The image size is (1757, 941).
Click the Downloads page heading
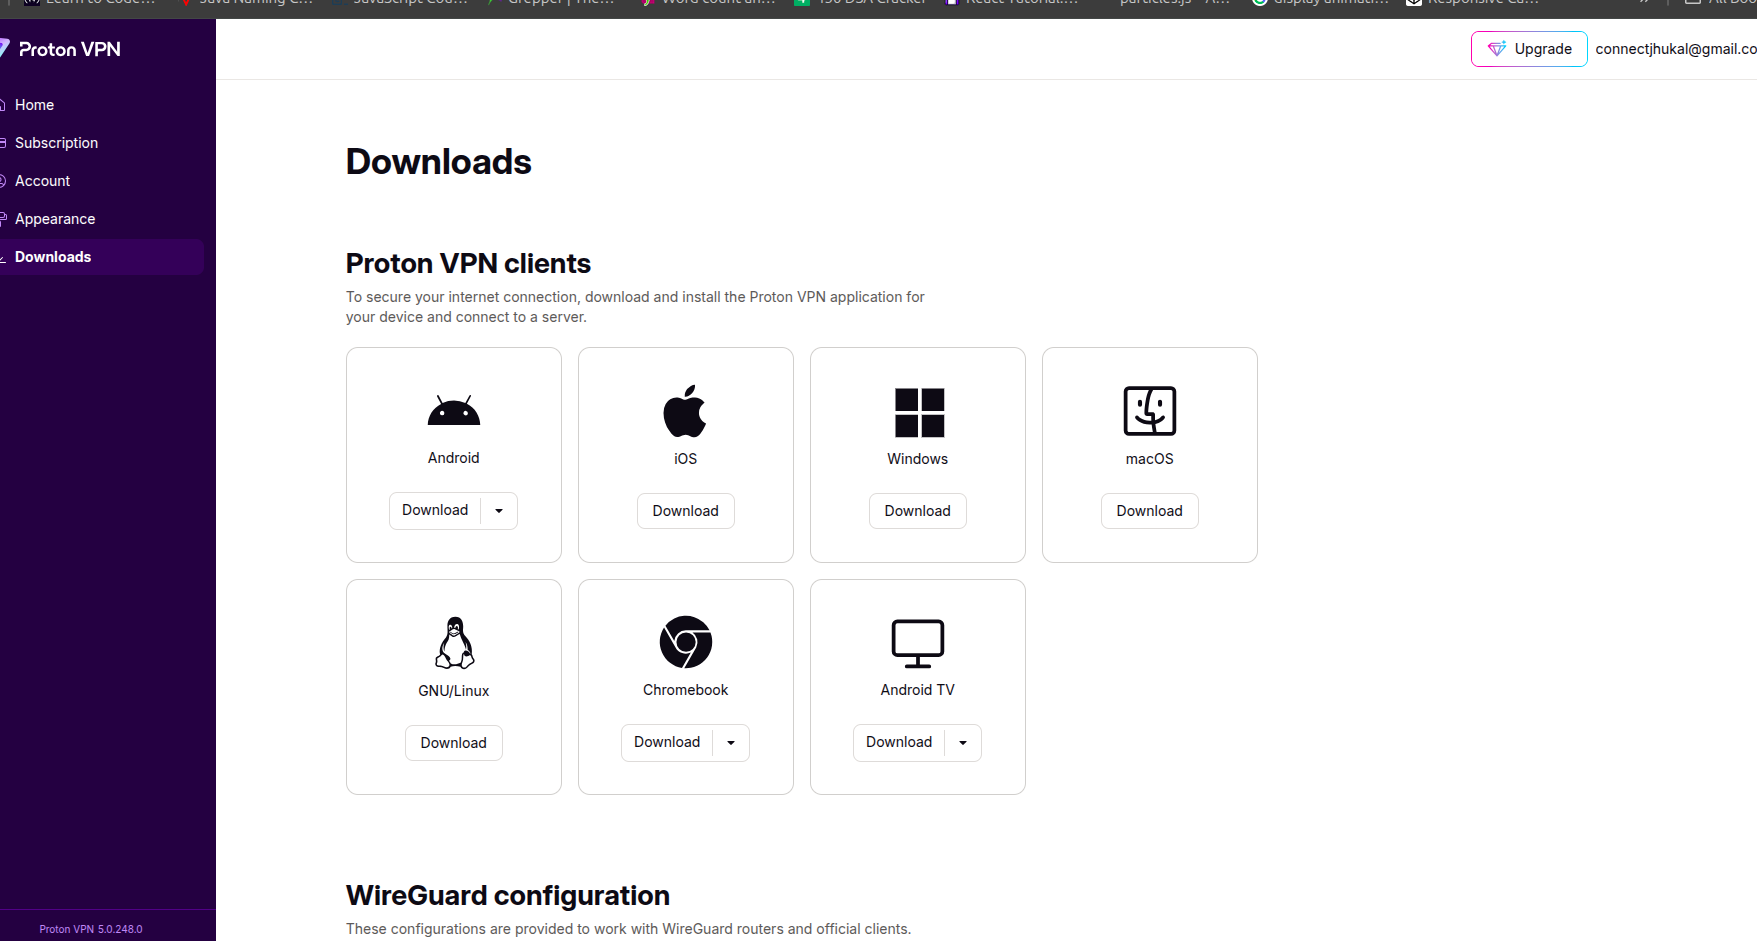[x=439, y=162]
